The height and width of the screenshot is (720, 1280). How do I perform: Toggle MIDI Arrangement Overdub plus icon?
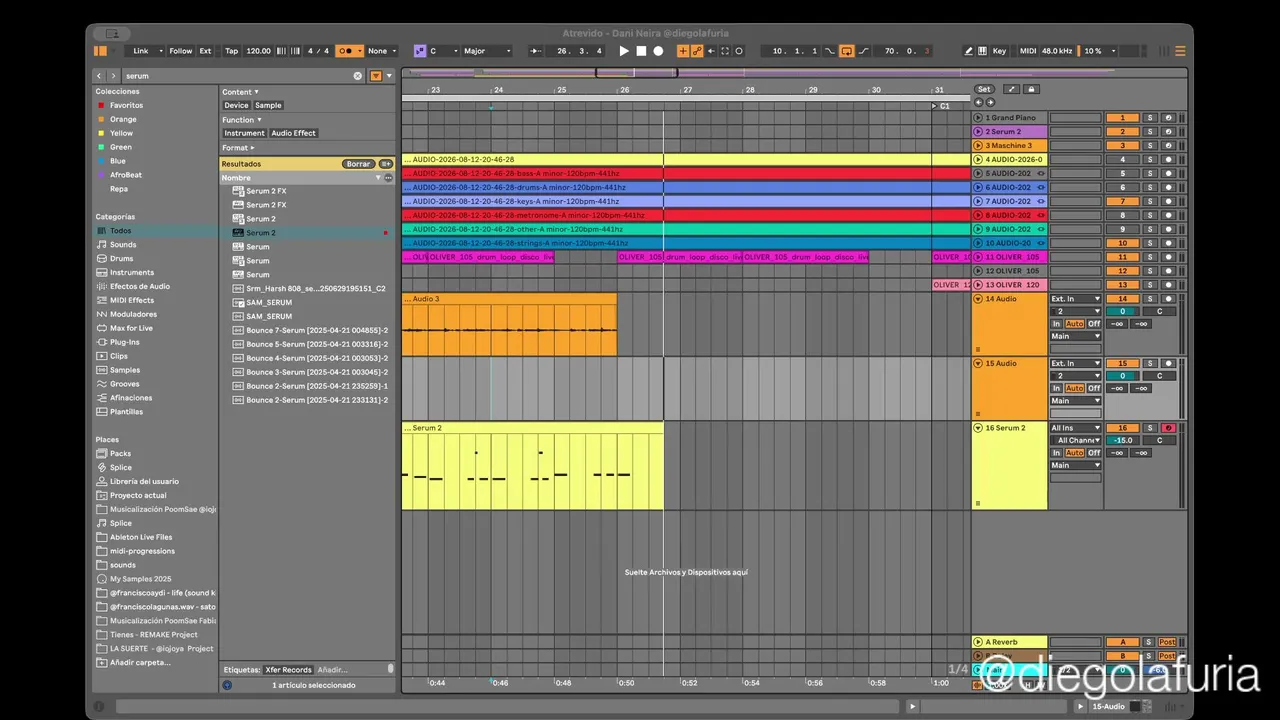[x=684, y=51]
